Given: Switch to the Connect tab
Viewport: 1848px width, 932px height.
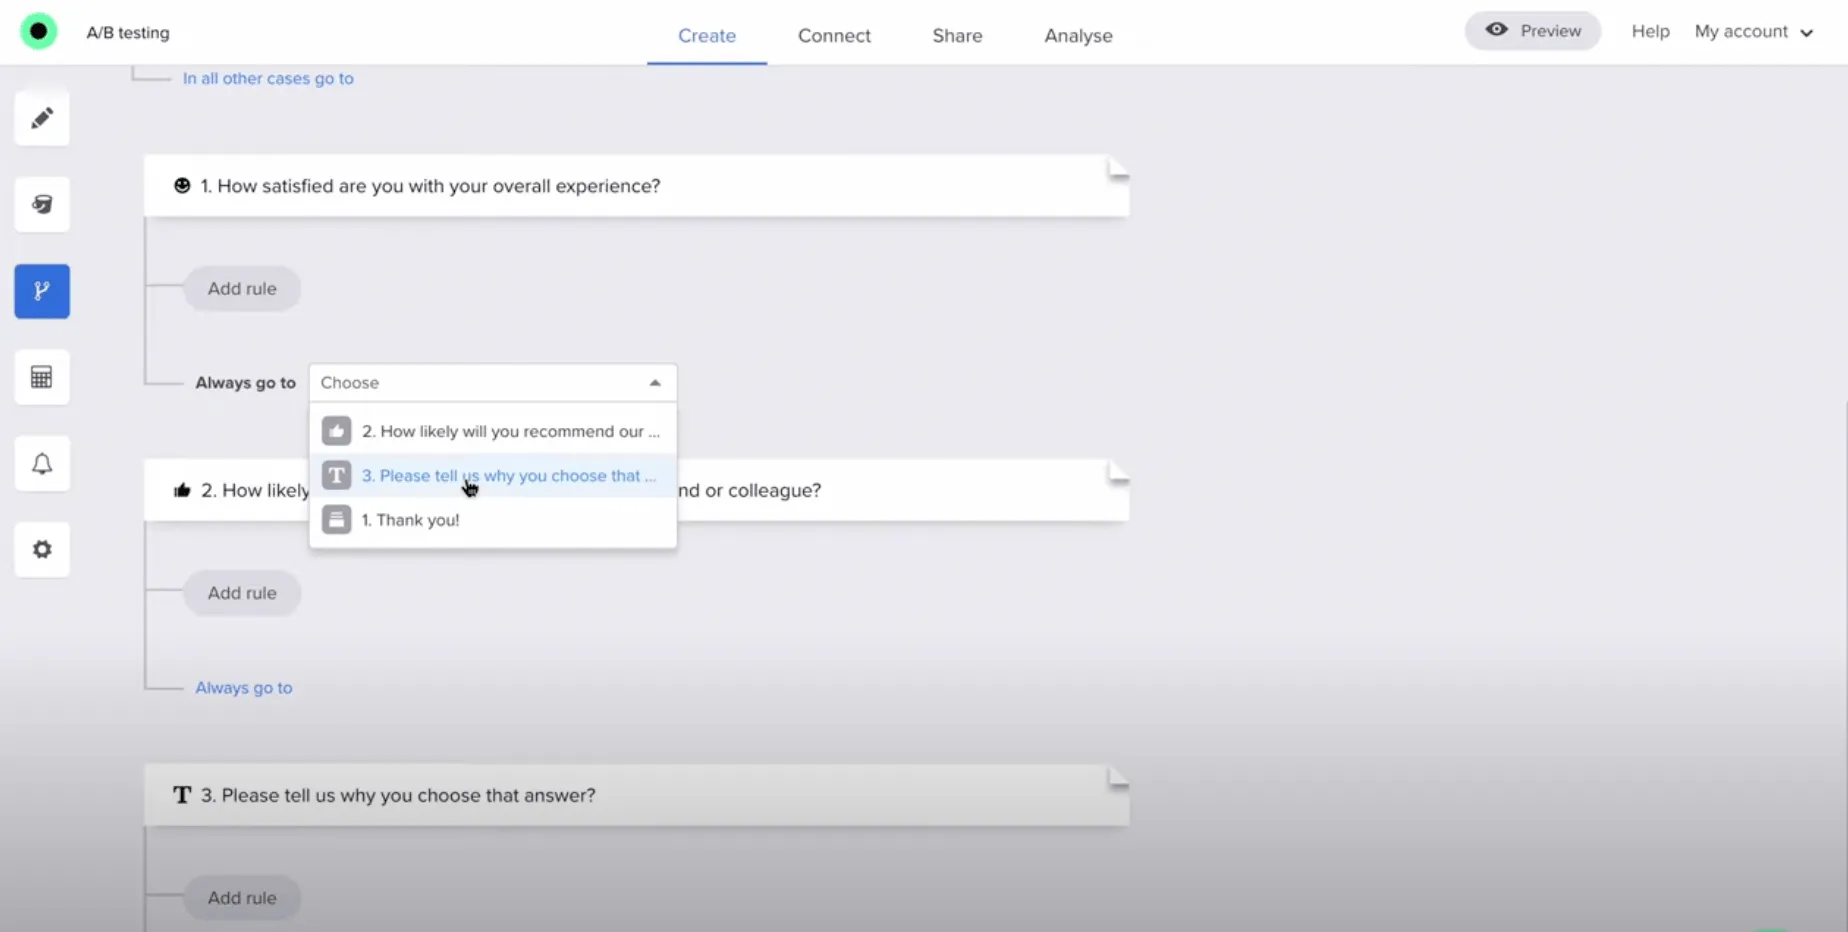Looking at the screenshot, I should click(x=834, y=36).
